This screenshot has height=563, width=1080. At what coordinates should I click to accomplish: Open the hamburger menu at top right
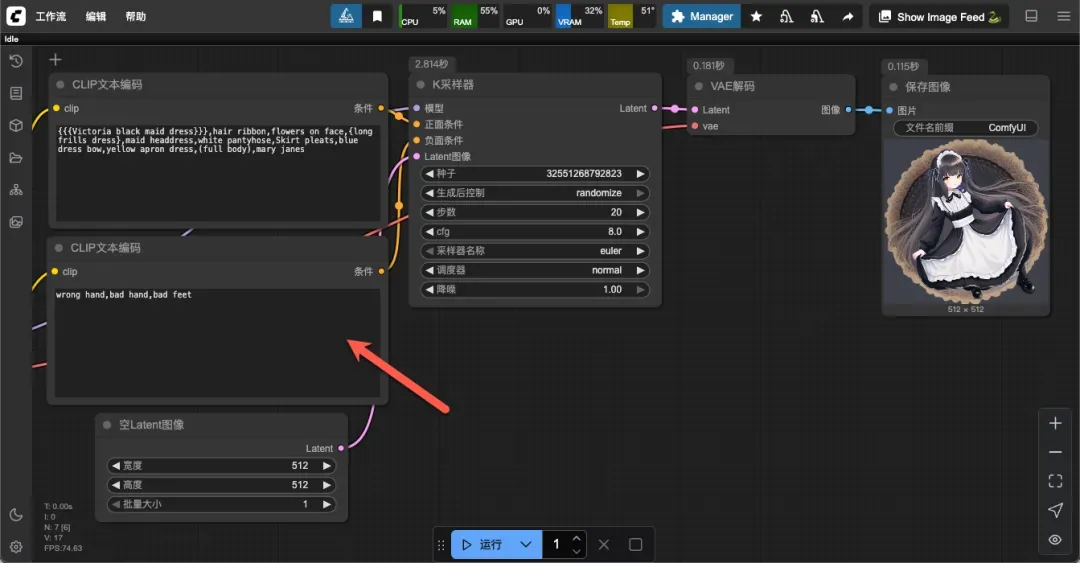click(1063, 16)
